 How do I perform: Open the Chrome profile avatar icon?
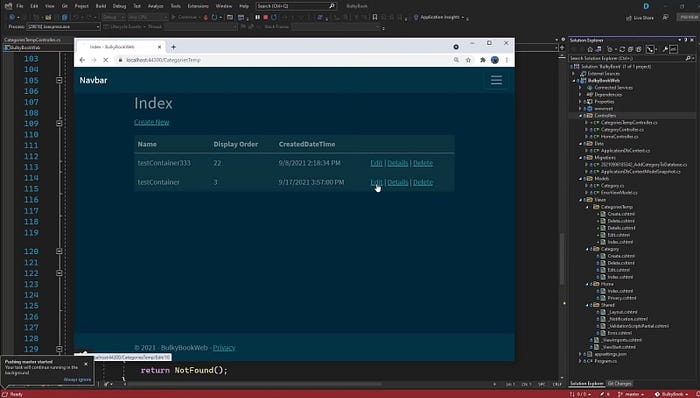point(495,60)
